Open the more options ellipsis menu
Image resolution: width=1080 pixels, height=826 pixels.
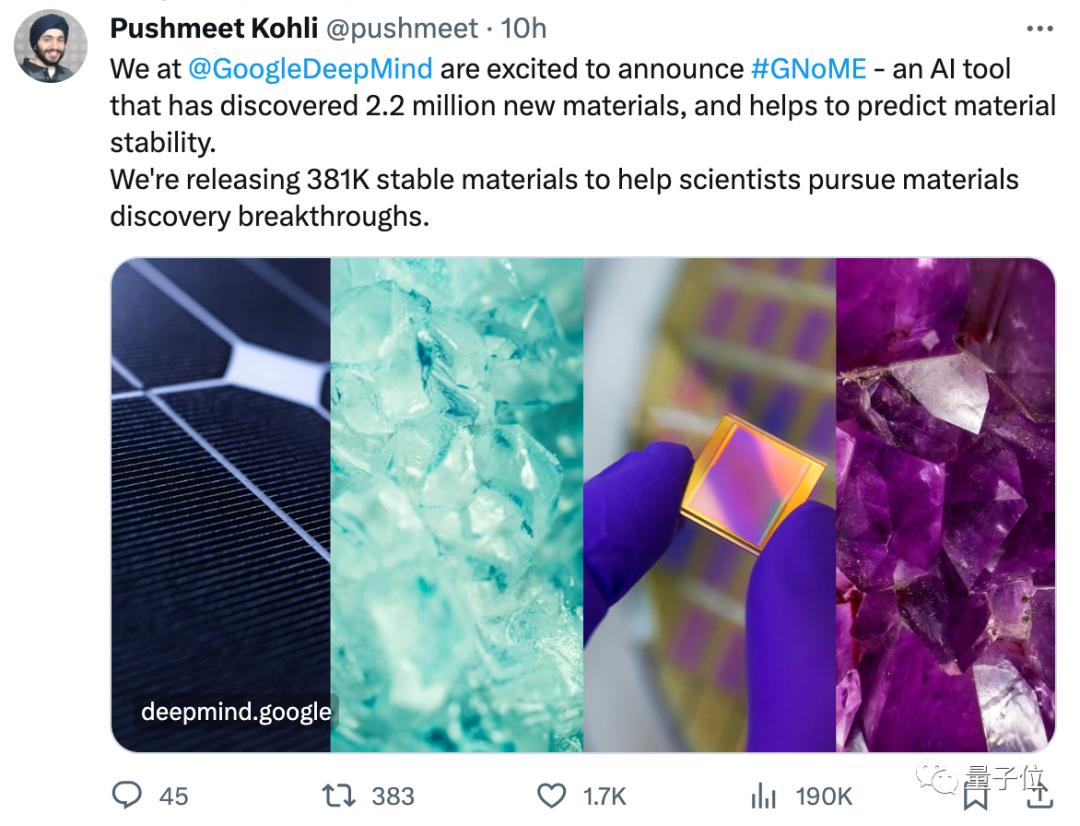[1038, 28]
